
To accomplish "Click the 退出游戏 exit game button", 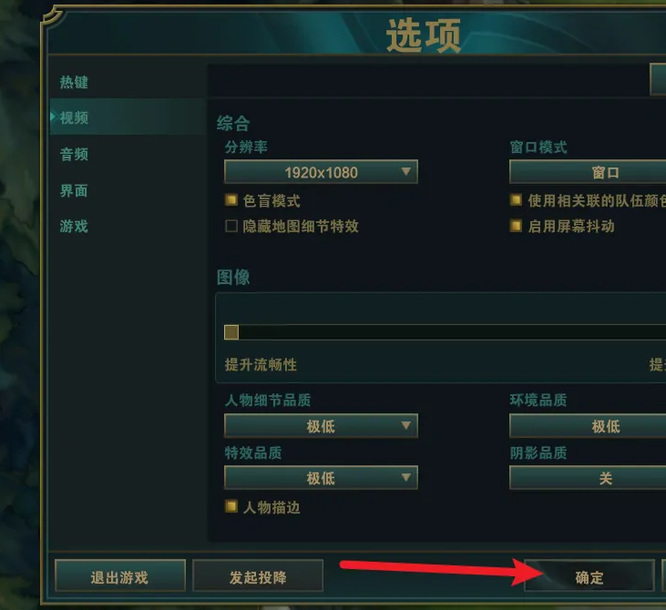I will click(x=119, y=577).
